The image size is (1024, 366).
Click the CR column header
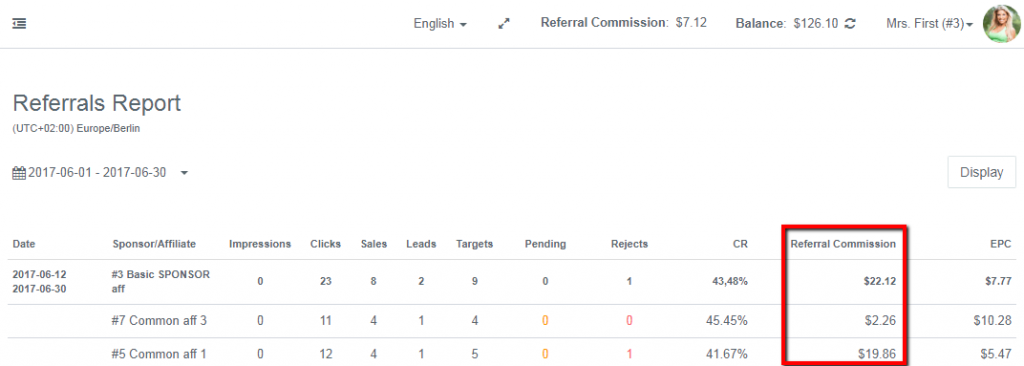[740, 244]
